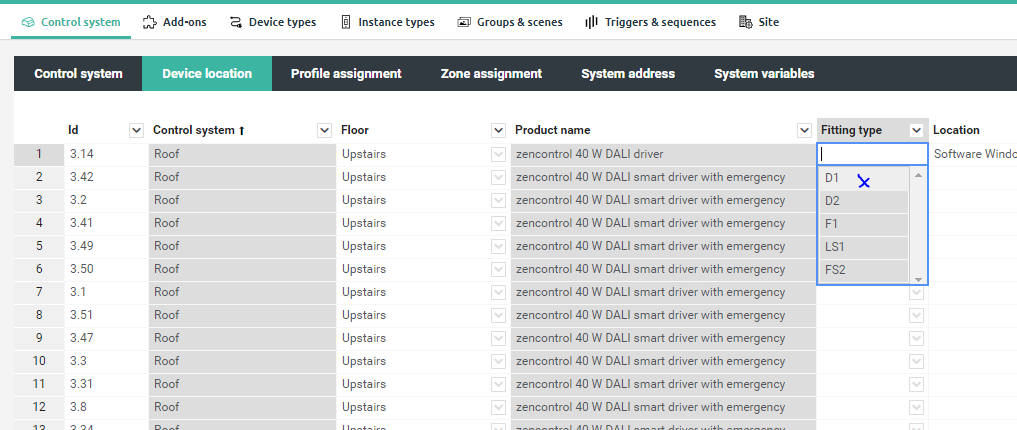
Task: Open the Profile assignment sub-tab
Action: (346, 74)
